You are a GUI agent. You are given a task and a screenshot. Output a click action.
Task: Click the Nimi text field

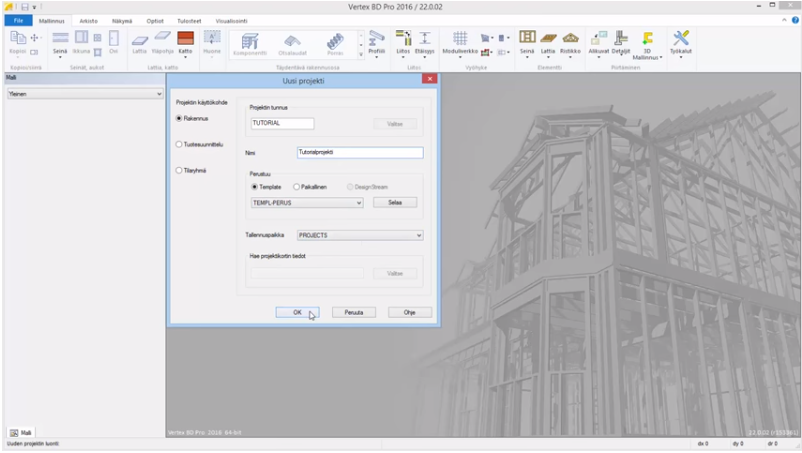coord(359,153)
